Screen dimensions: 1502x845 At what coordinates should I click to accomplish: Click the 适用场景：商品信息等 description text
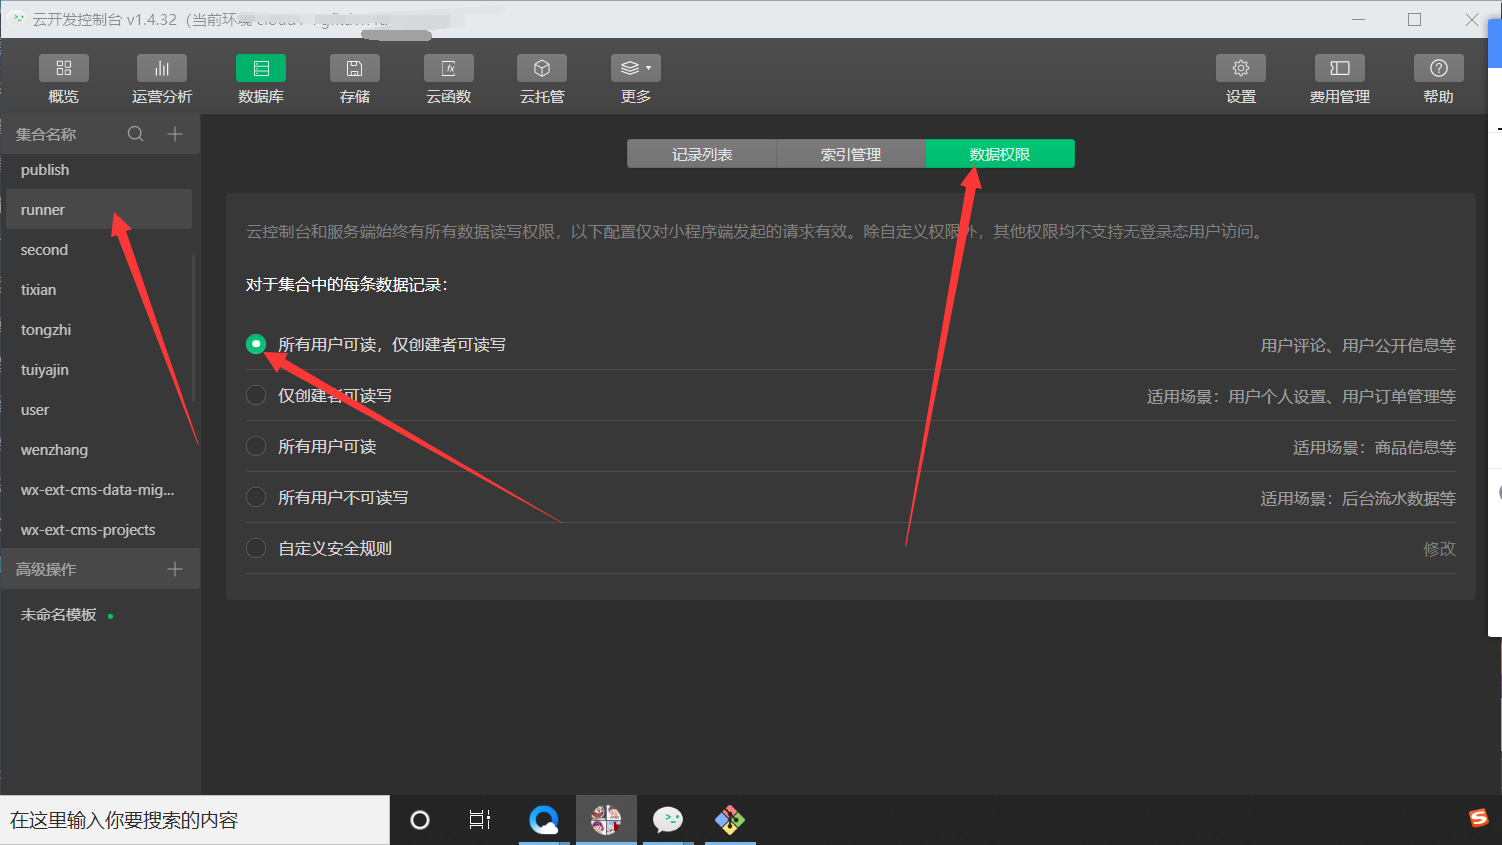click(1374, 447)
